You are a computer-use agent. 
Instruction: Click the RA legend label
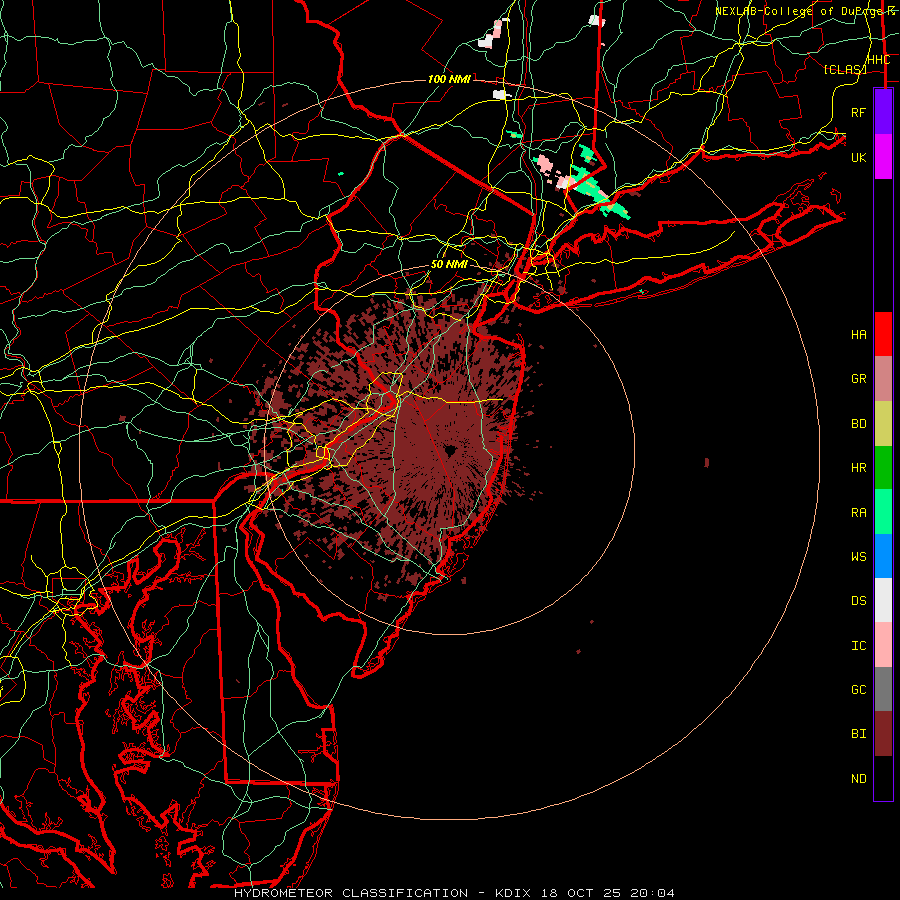coord(859,513)
